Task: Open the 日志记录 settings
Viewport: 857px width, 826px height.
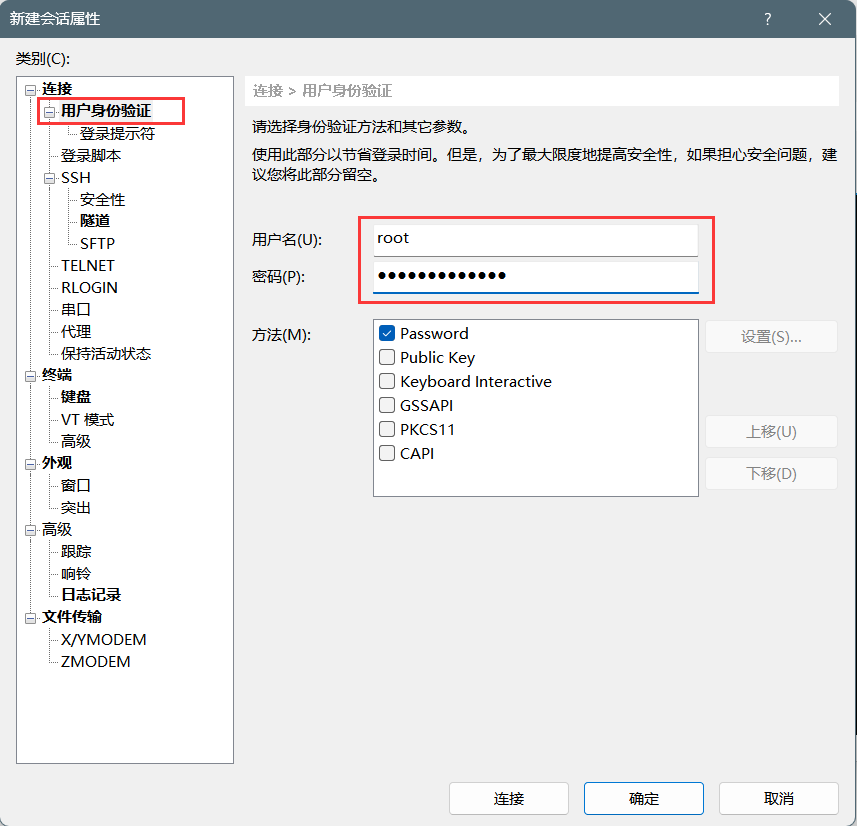Action: (94, 594)
